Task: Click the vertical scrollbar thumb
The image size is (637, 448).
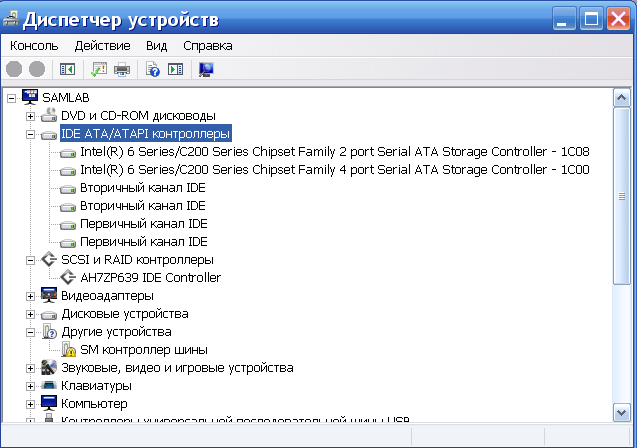Action: [622, 196]
